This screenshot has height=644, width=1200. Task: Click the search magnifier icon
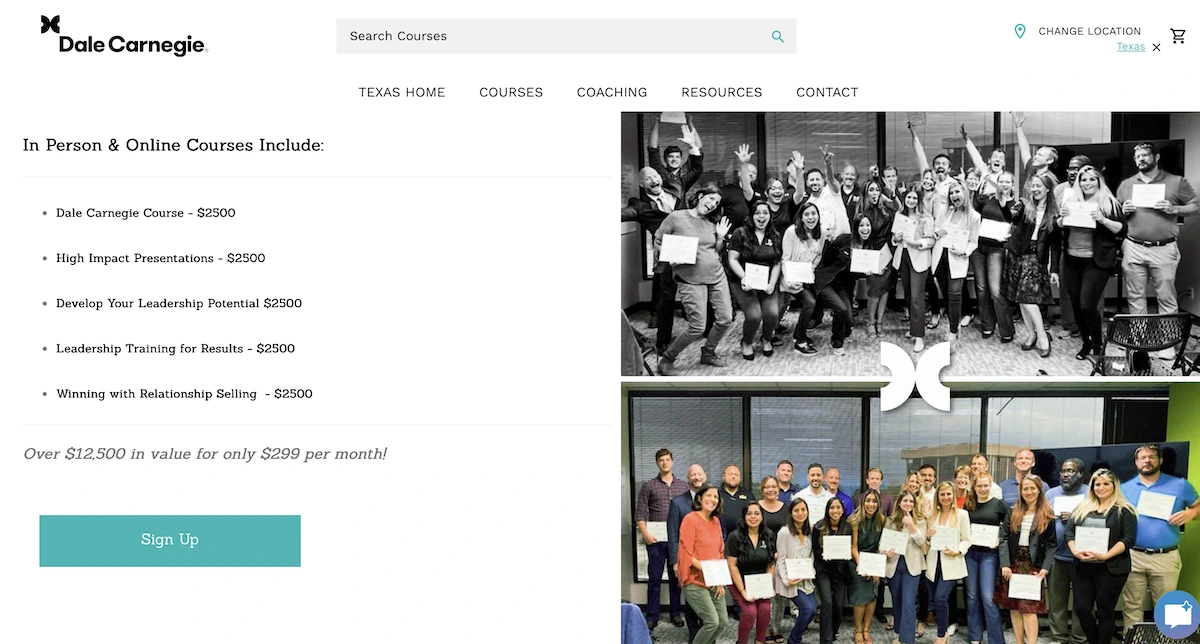(x=778, y=37)
